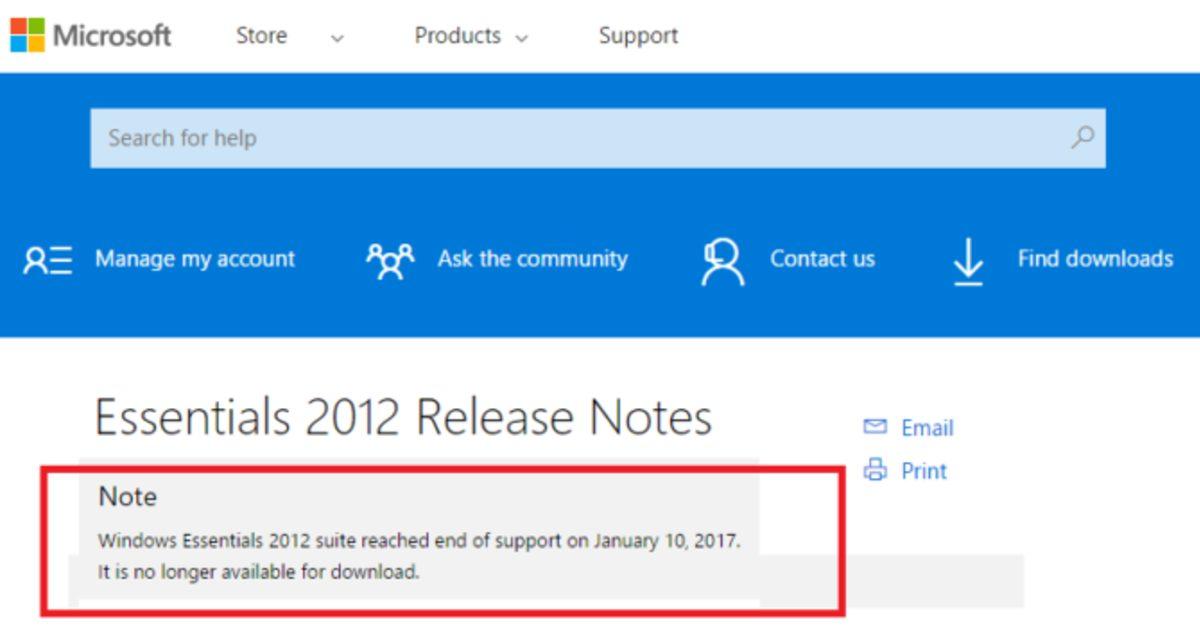Open the Find downloads text link

(x=1095, y=259)
